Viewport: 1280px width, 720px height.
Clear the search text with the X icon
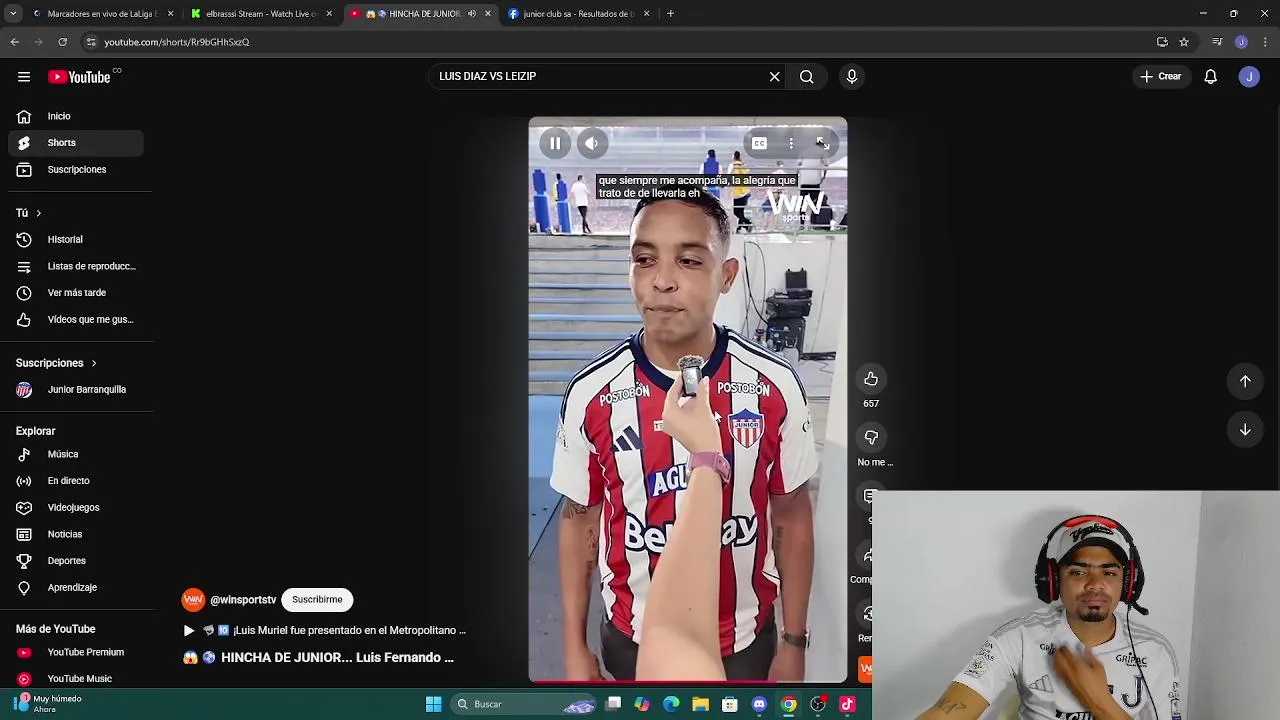pyautogui.click(x=774, y=77)
